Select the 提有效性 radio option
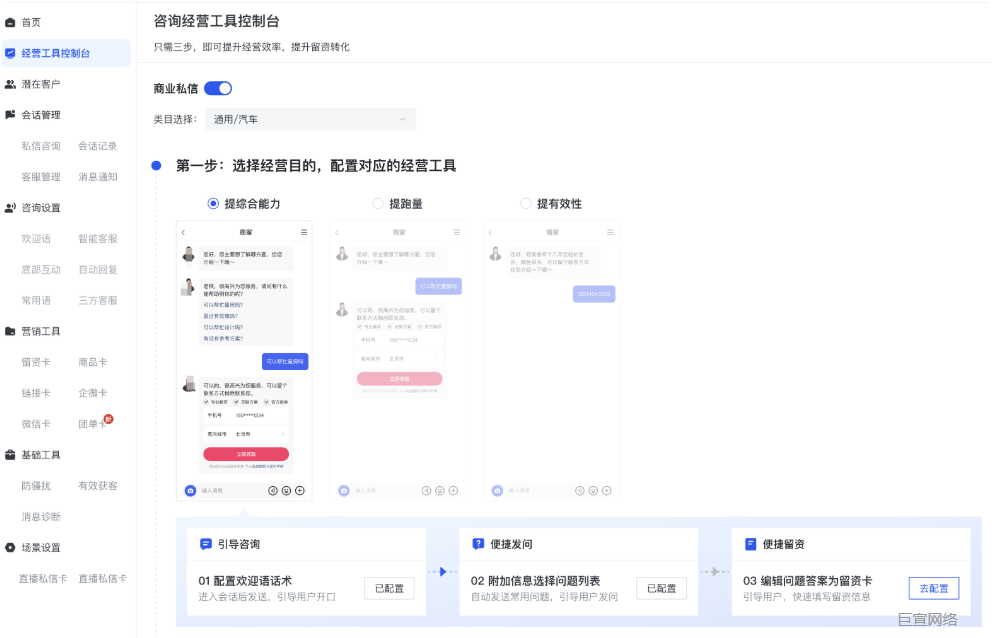992x638 pixels. point(525,204)
